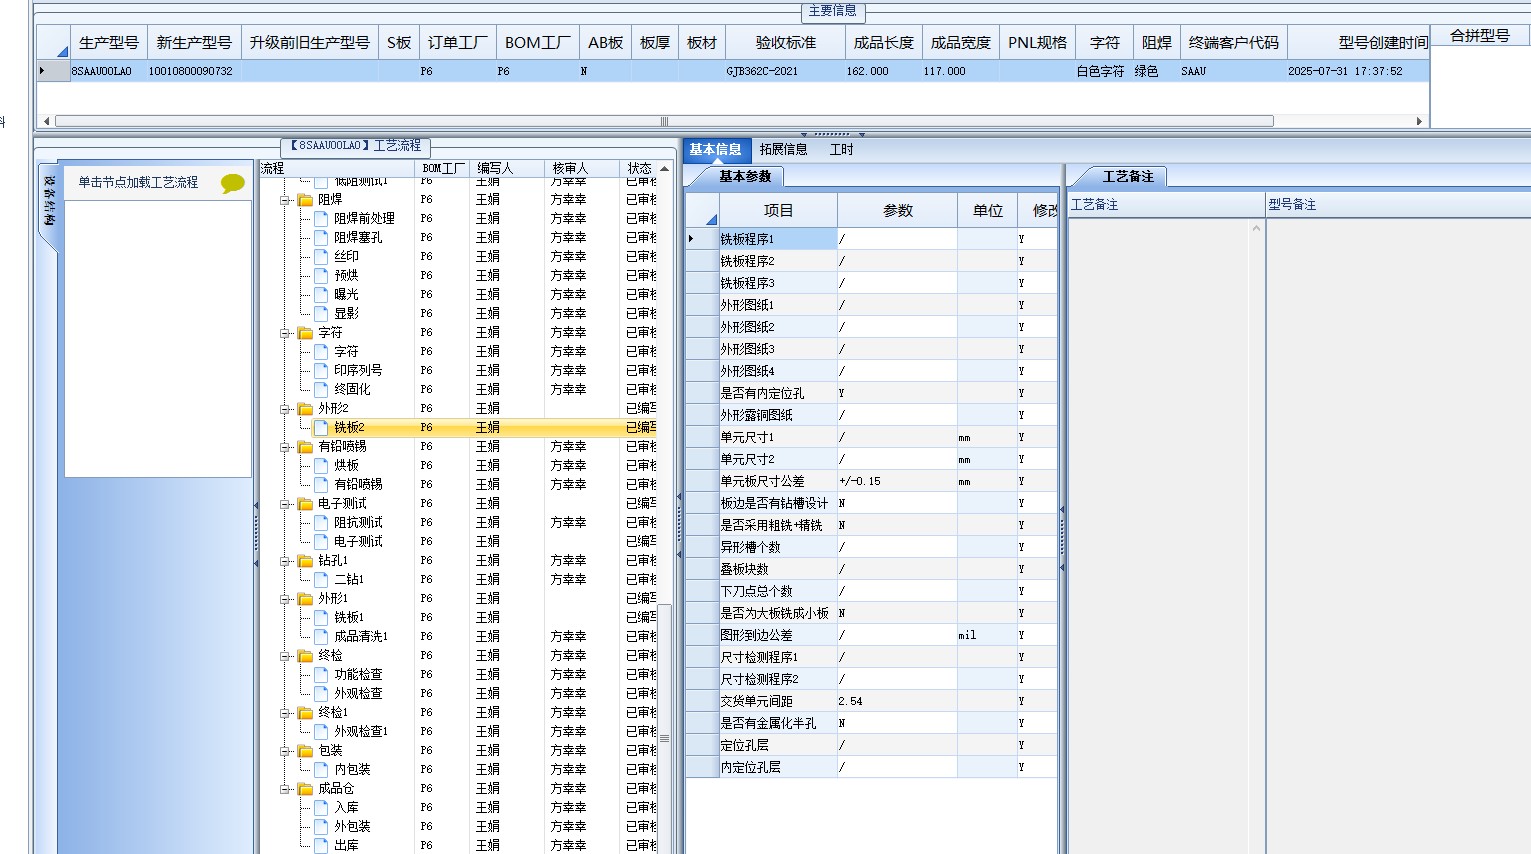Click the yellow speech bubble icon
Screen dimensions: 1531x854
[x=232, y=183]
